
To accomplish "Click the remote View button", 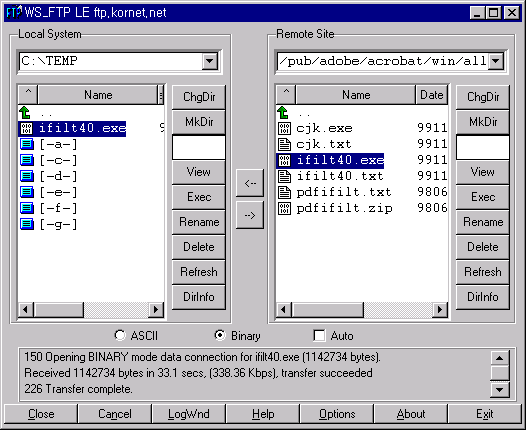I will click(x=483, y=172).
